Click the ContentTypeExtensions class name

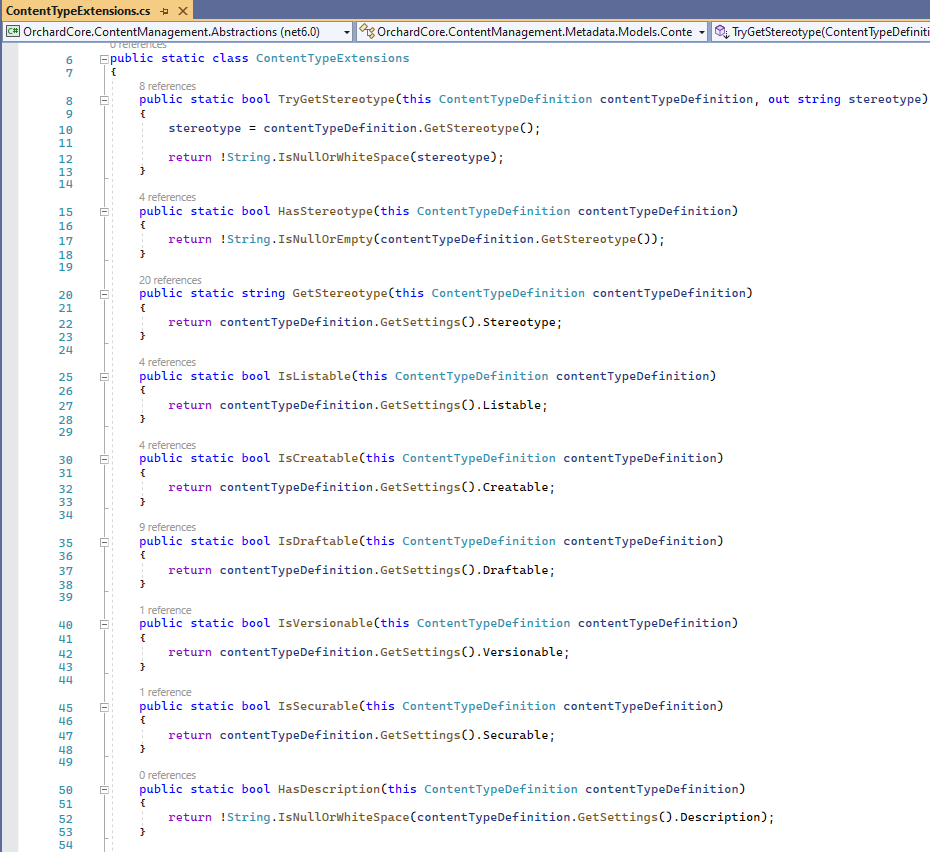[x=332, y=58]
